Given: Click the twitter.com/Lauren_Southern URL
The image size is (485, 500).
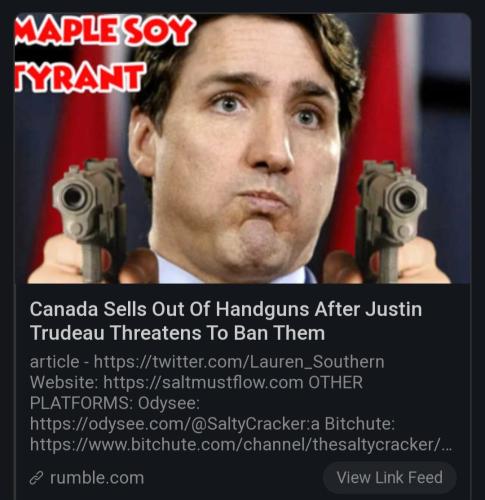Looking at the screenshot, I should pos(239,362).
